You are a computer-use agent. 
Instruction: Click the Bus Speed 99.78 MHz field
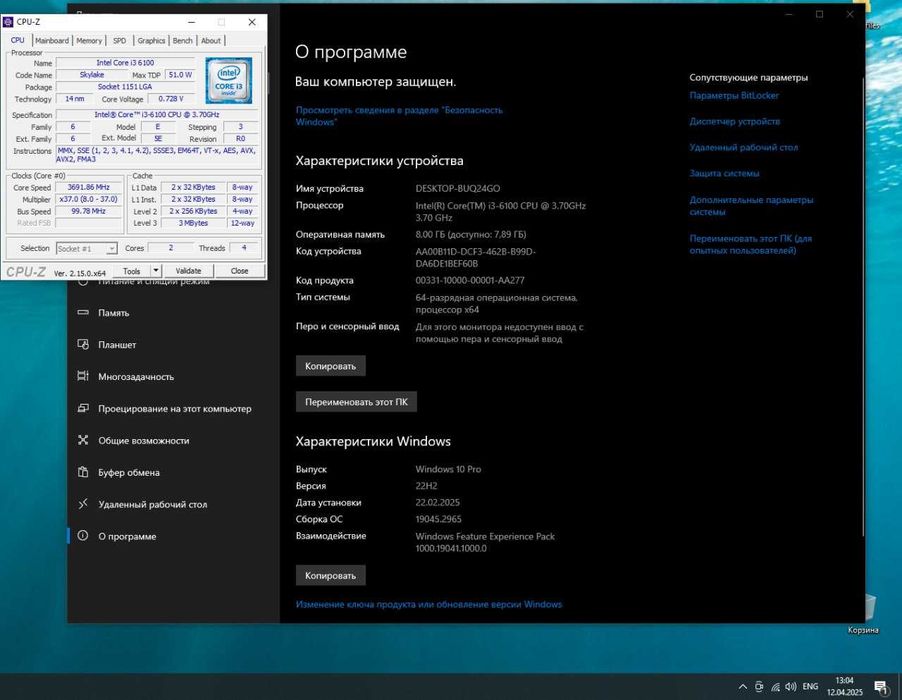click(89, 211)
